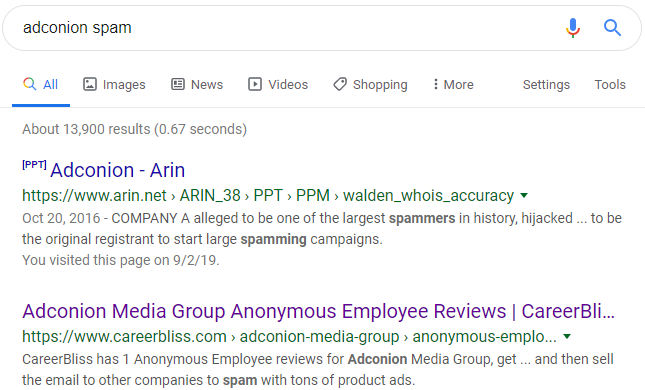Open search Settings
645x390 pixels.
pyautogui.click(x=546, y=84)
